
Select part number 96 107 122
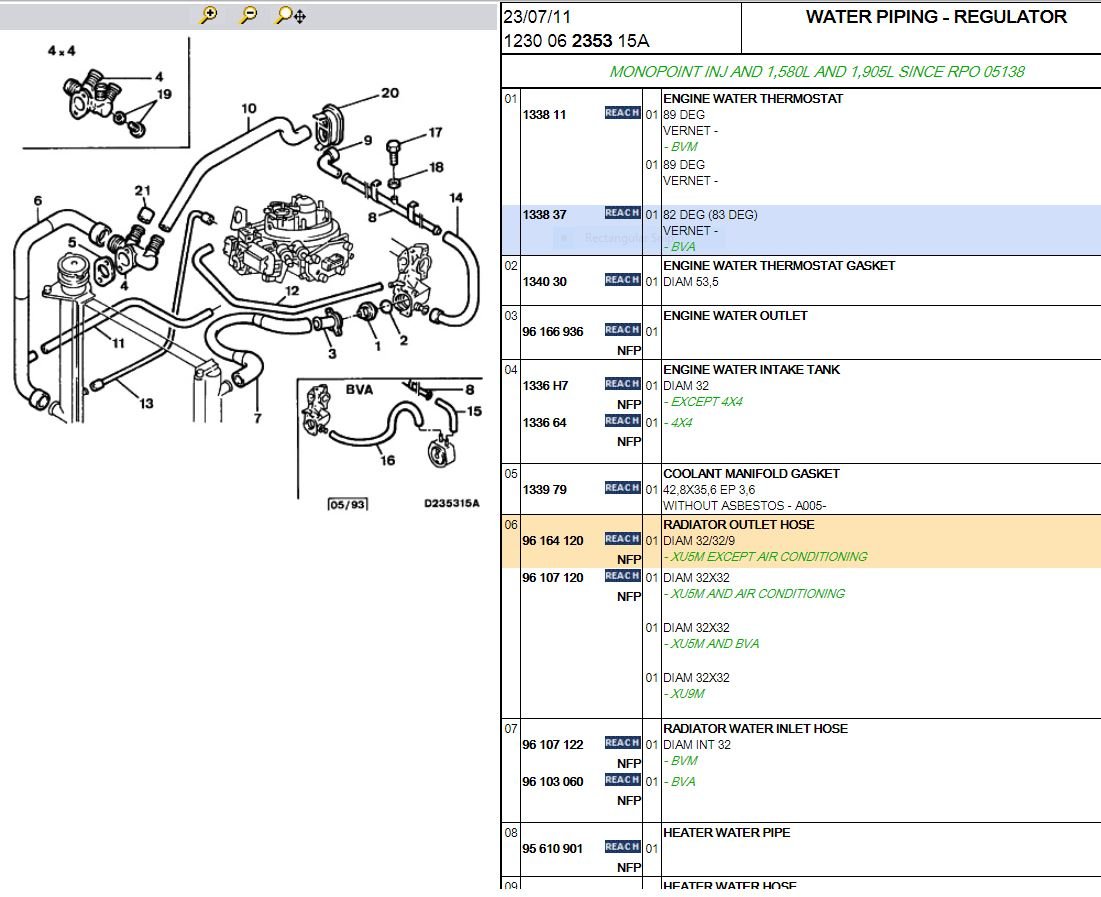pyautogui.click(x=553, y=745)
